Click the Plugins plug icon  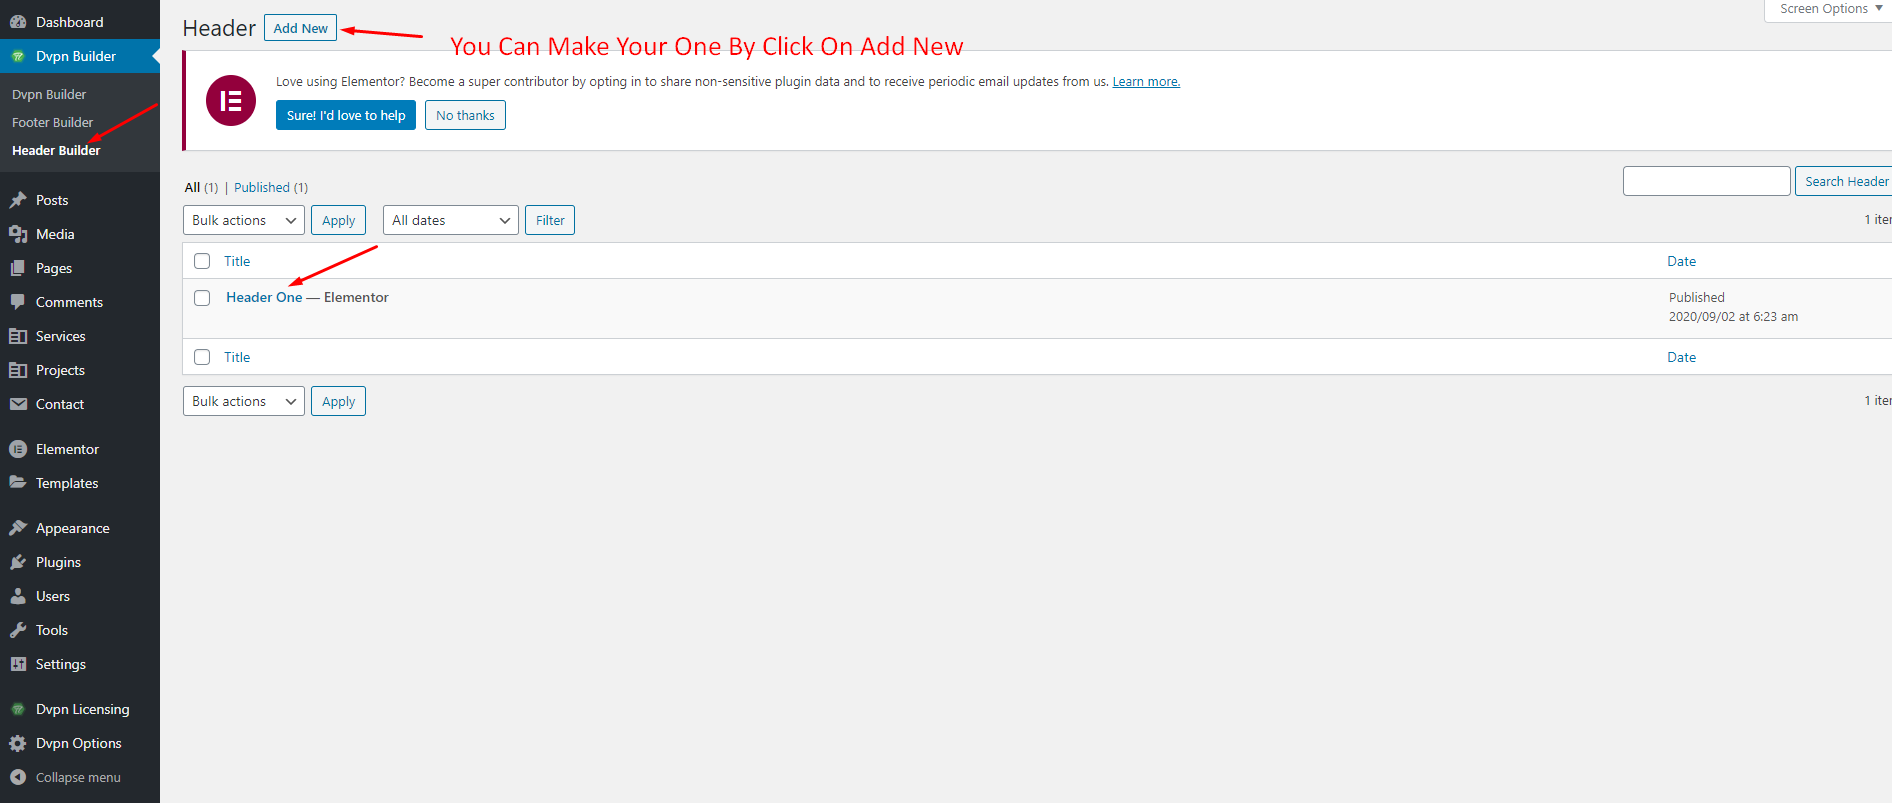point(18,562)
